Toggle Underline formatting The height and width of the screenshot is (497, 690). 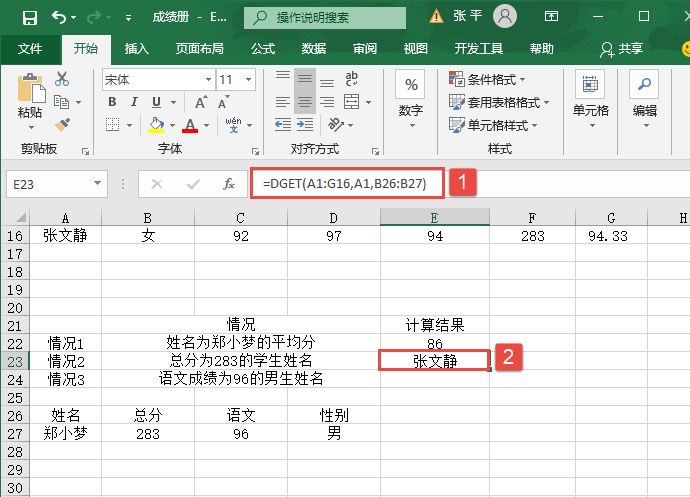click(156, 102)
